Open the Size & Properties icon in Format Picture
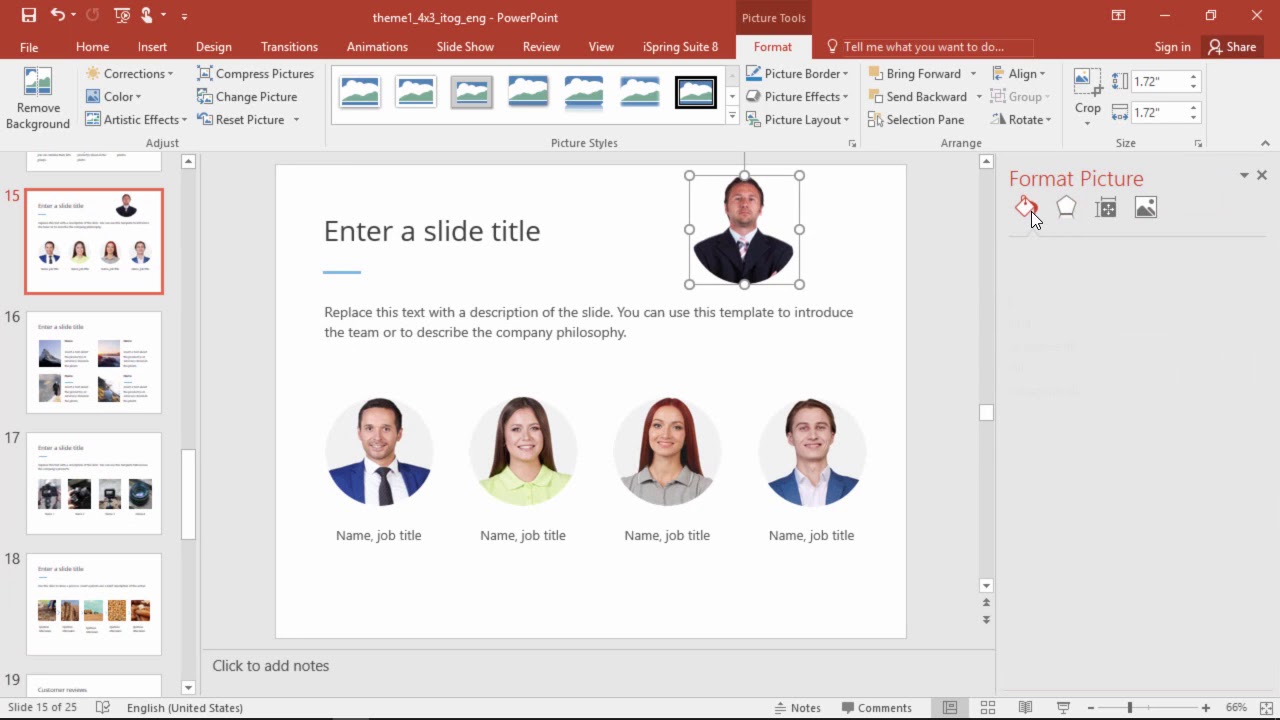 point(1106,207)
